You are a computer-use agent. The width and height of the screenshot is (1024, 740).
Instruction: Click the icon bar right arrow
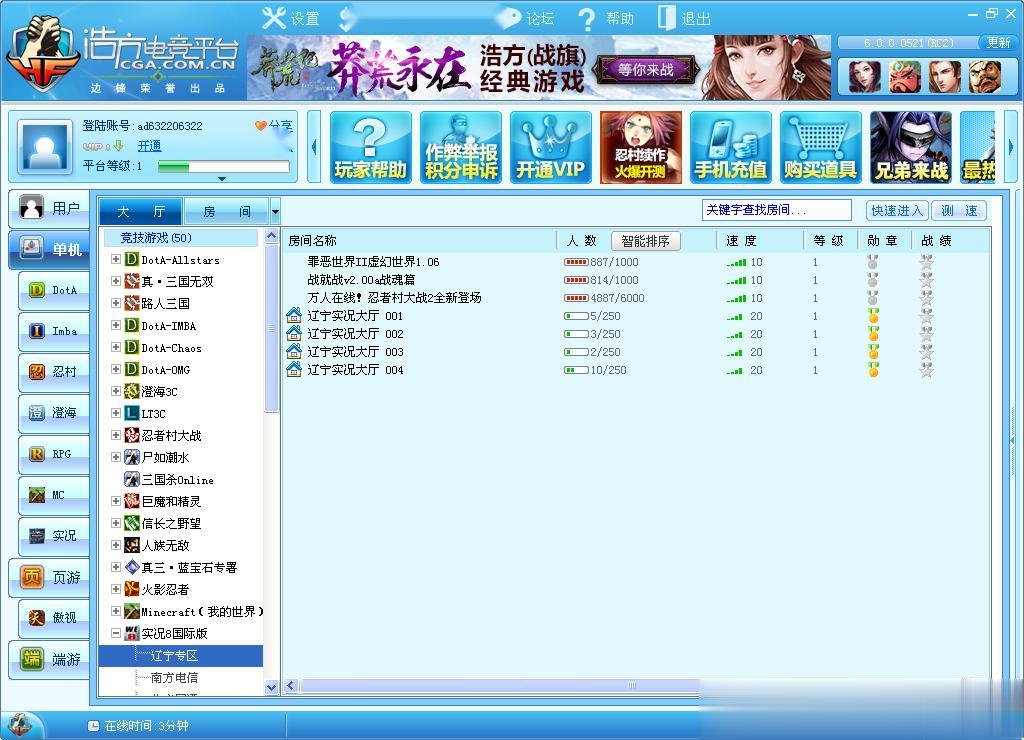click(1011, 147)
